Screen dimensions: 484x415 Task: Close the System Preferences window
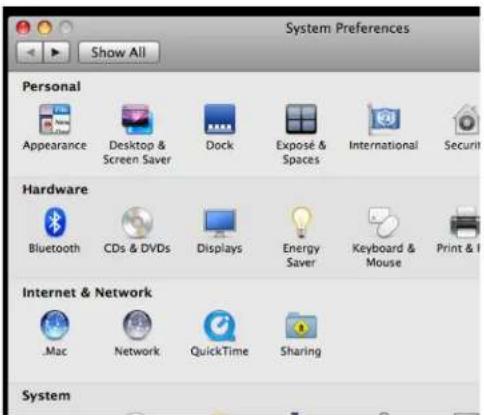(x=23, y=27)
